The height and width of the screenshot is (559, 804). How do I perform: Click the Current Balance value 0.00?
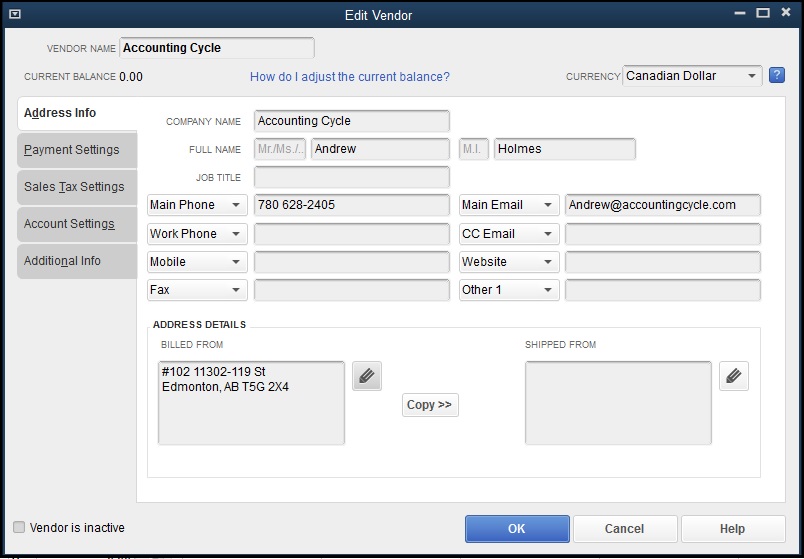click(x=131, y=77)
